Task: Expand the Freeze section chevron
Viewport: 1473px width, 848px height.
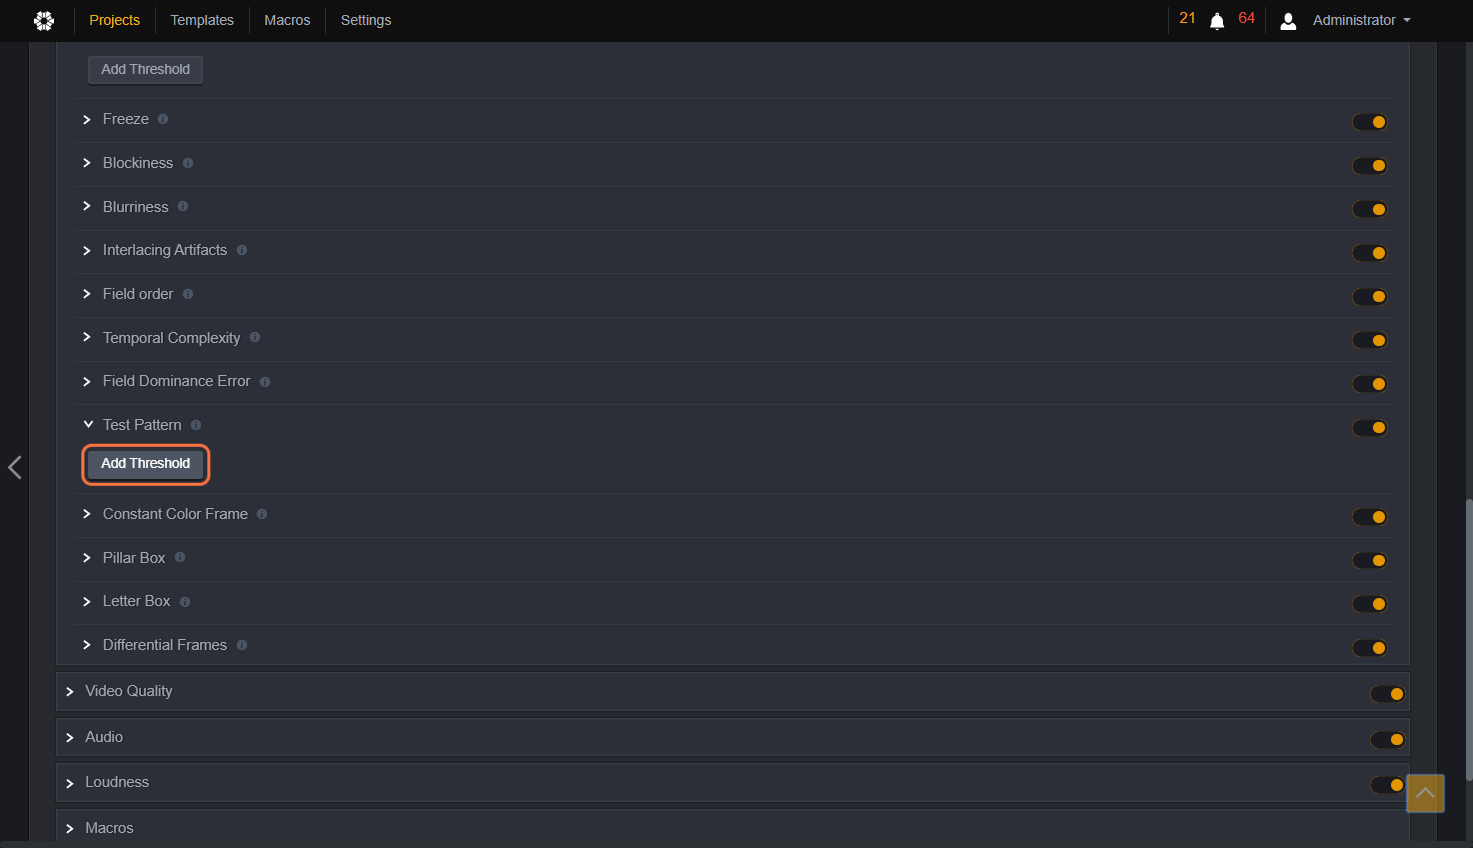Action: (87, 119)
